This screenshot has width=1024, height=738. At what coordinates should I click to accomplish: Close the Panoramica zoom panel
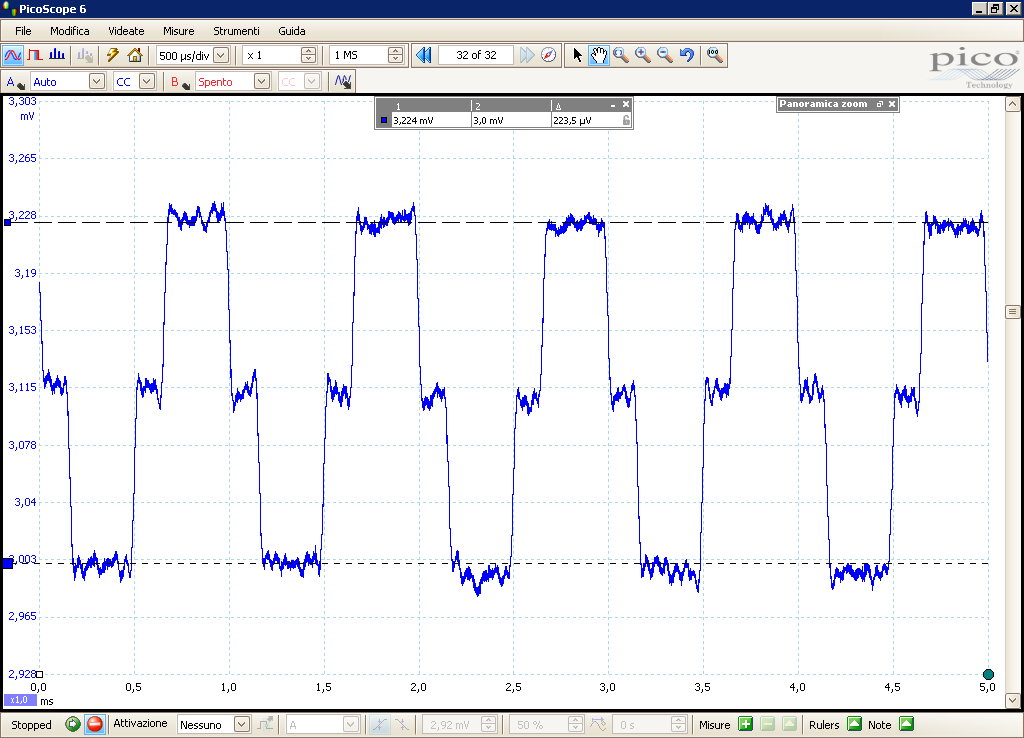pos(891,104)
